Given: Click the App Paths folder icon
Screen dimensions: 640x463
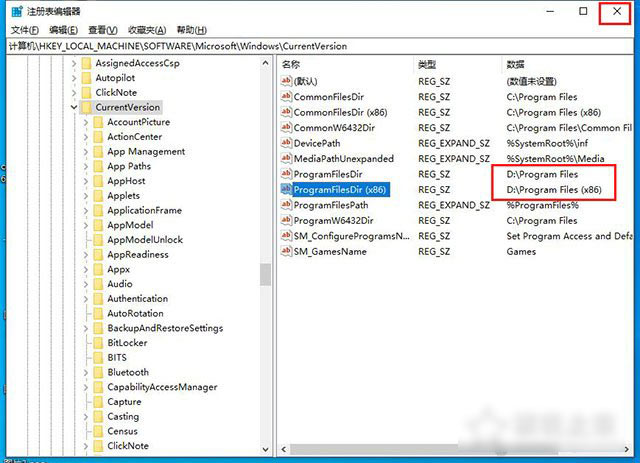Looking at the screenshot, I should (x=98, y=166).
